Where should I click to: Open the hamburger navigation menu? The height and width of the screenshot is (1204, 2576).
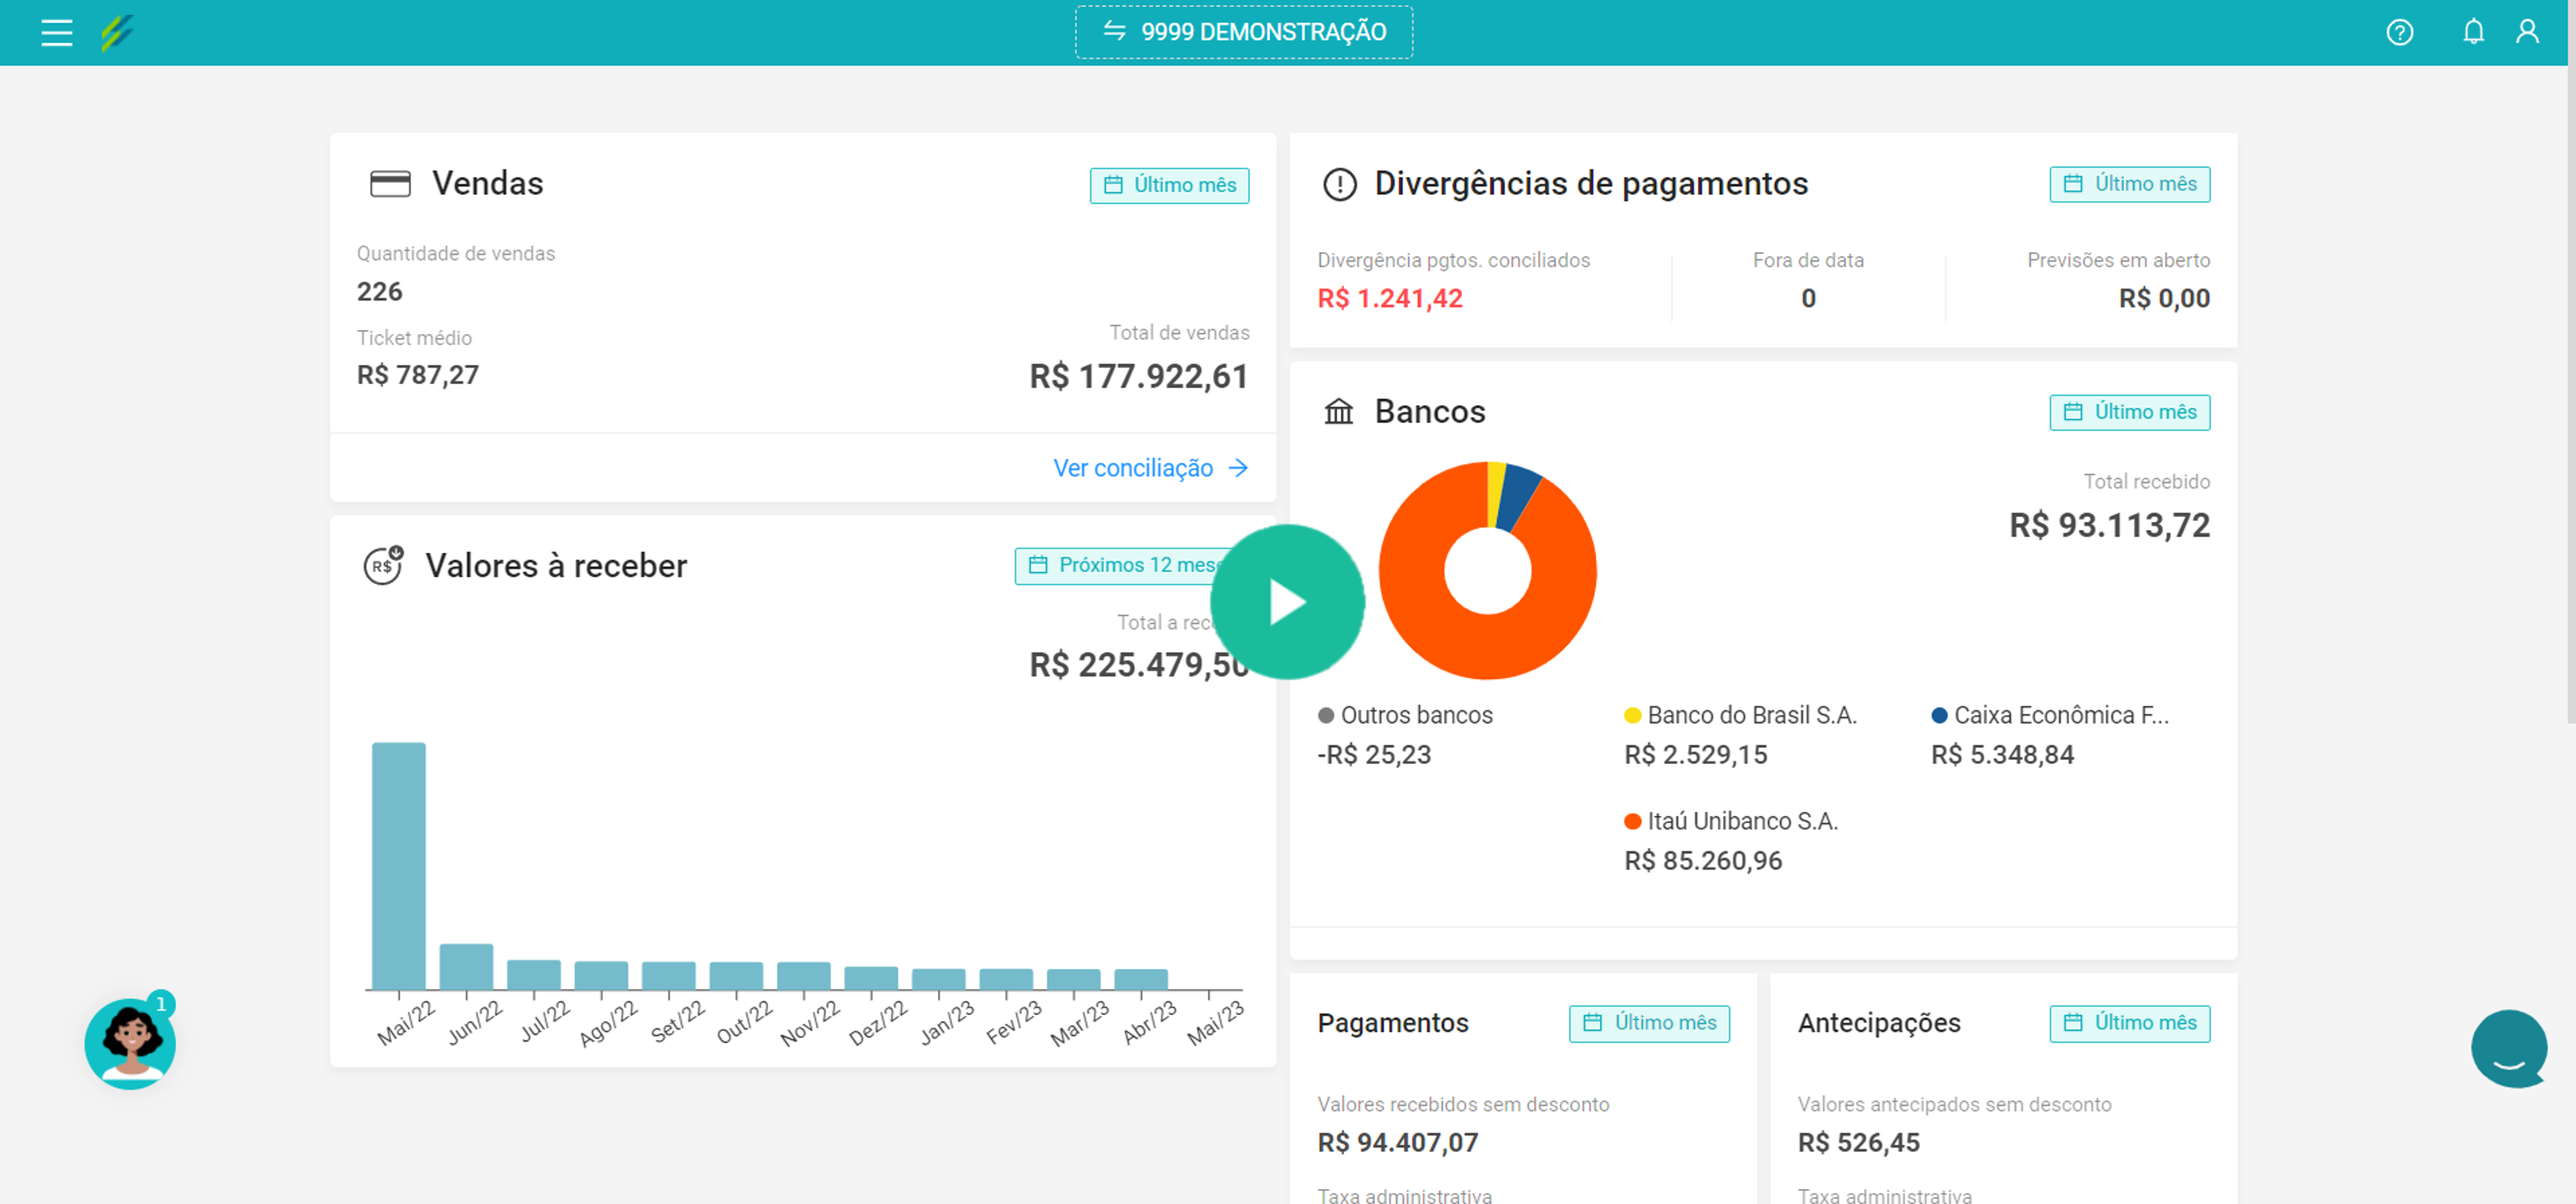pyautogui.click(x=57, y=33)
